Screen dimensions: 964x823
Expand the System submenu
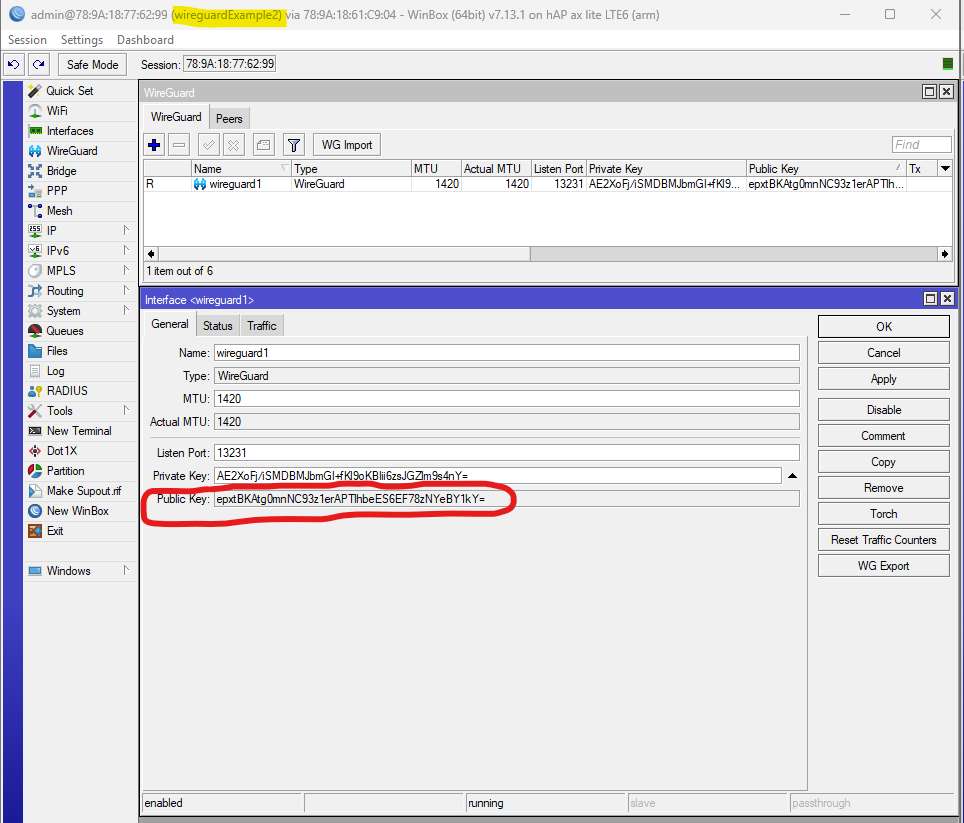(x=126, y=310)
